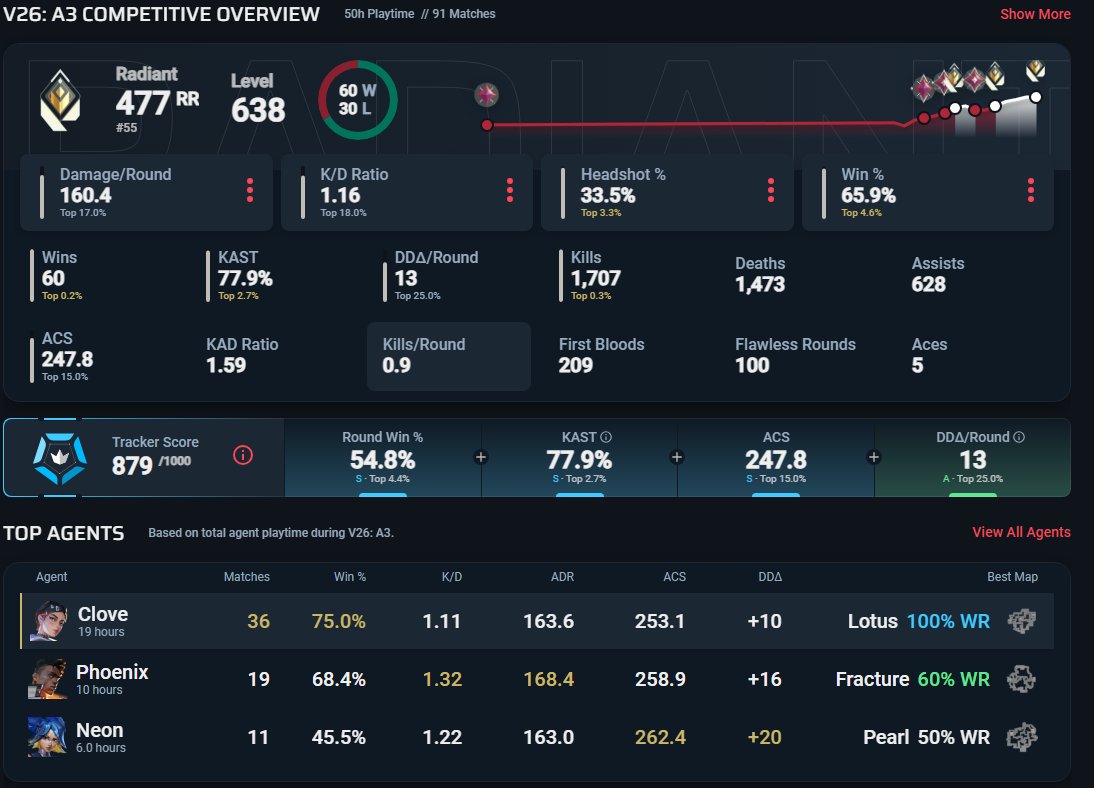Click the Level 638 value
Screen dimensions: 1094x788
pyautogui.click(x=257, y=110)
